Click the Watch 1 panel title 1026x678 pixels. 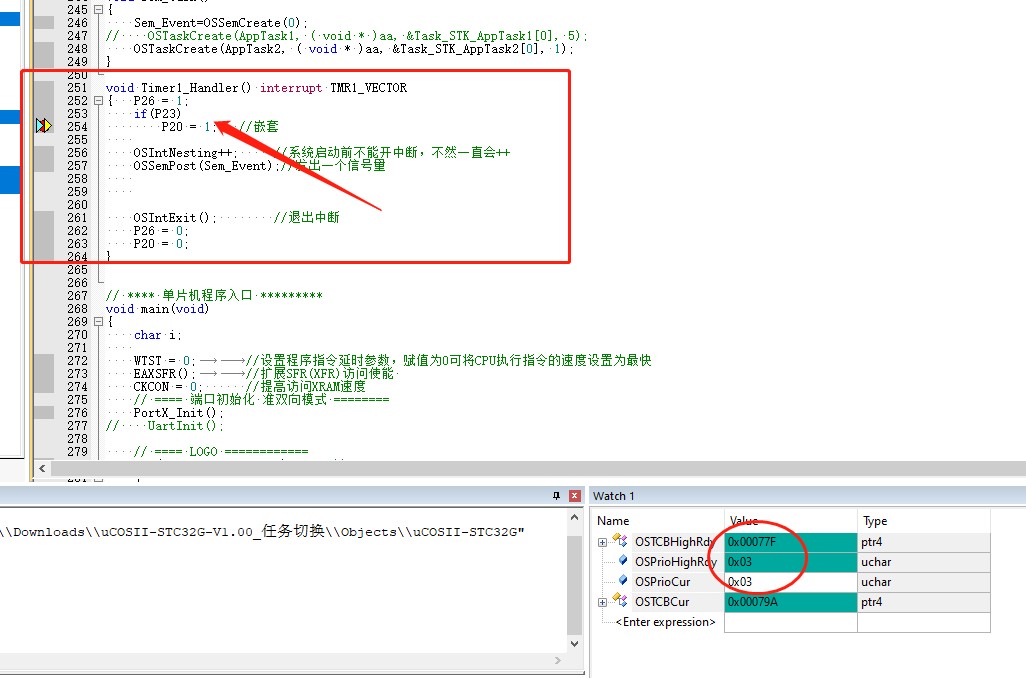(x=613, y=496)
